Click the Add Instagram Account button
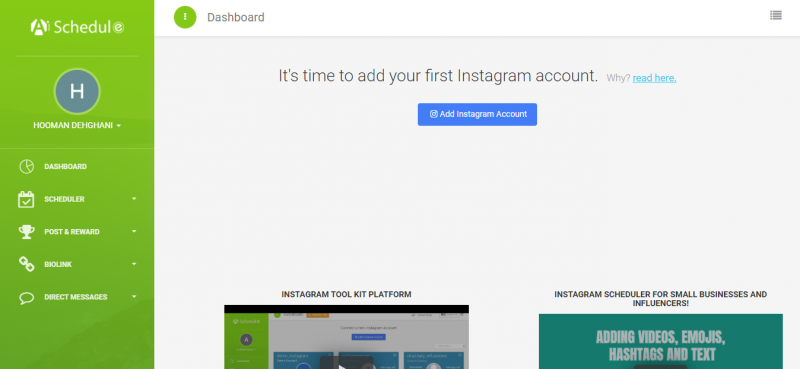800x369 pixels. coord(477,114)
